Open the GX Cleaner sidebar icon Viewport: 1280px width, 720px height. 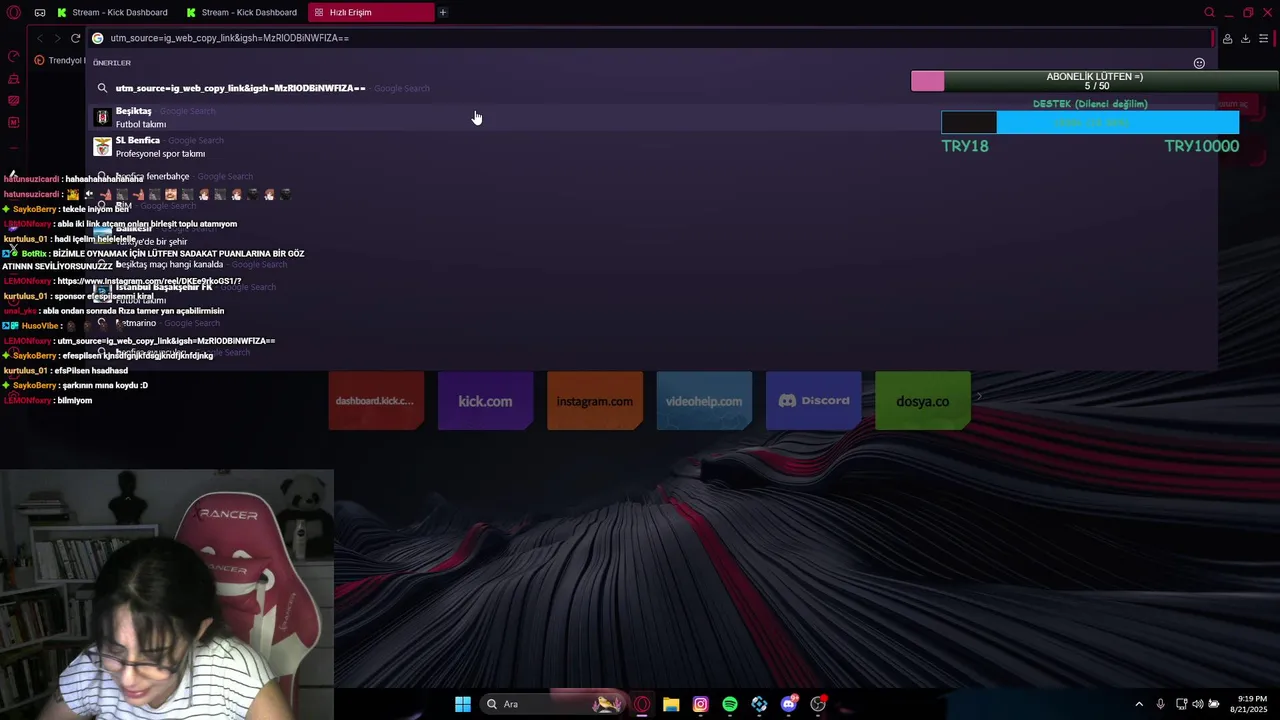[x=13, y=79]
